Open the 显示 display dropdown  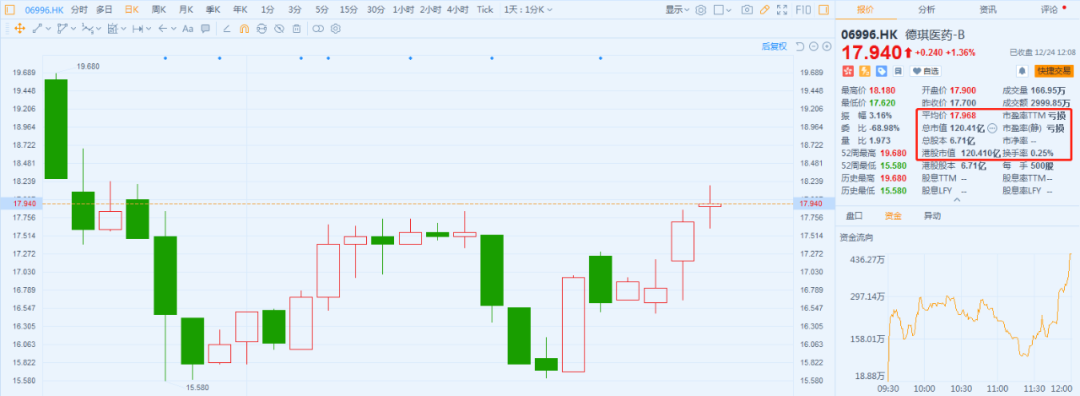(x=677, y=10)
